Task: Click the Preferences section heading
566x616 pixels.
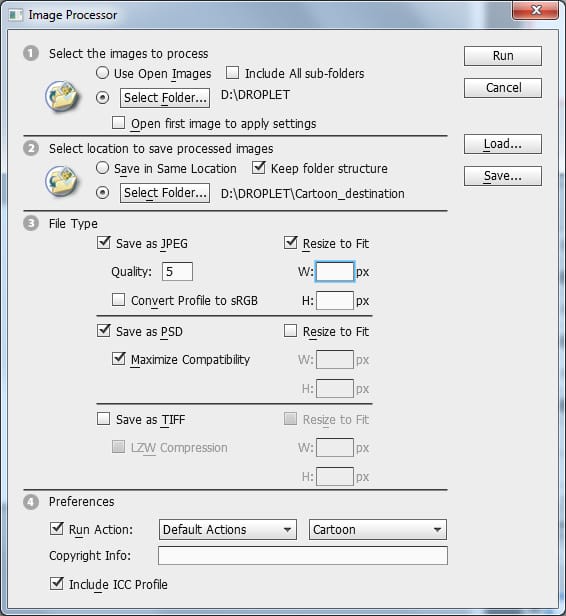Action: (82, 502)
